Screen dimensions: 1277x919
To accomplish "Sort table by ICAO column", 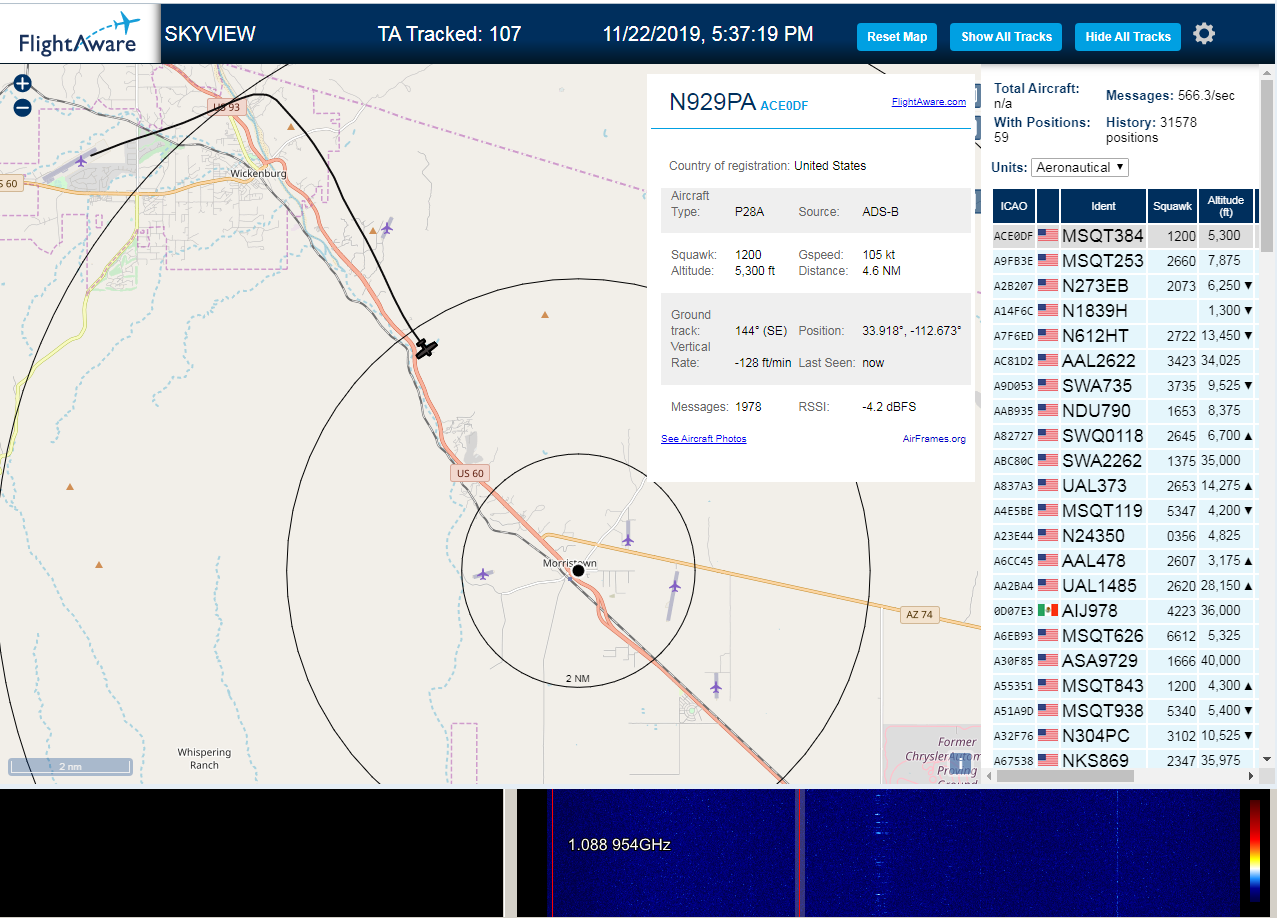I will [1014, 206].
